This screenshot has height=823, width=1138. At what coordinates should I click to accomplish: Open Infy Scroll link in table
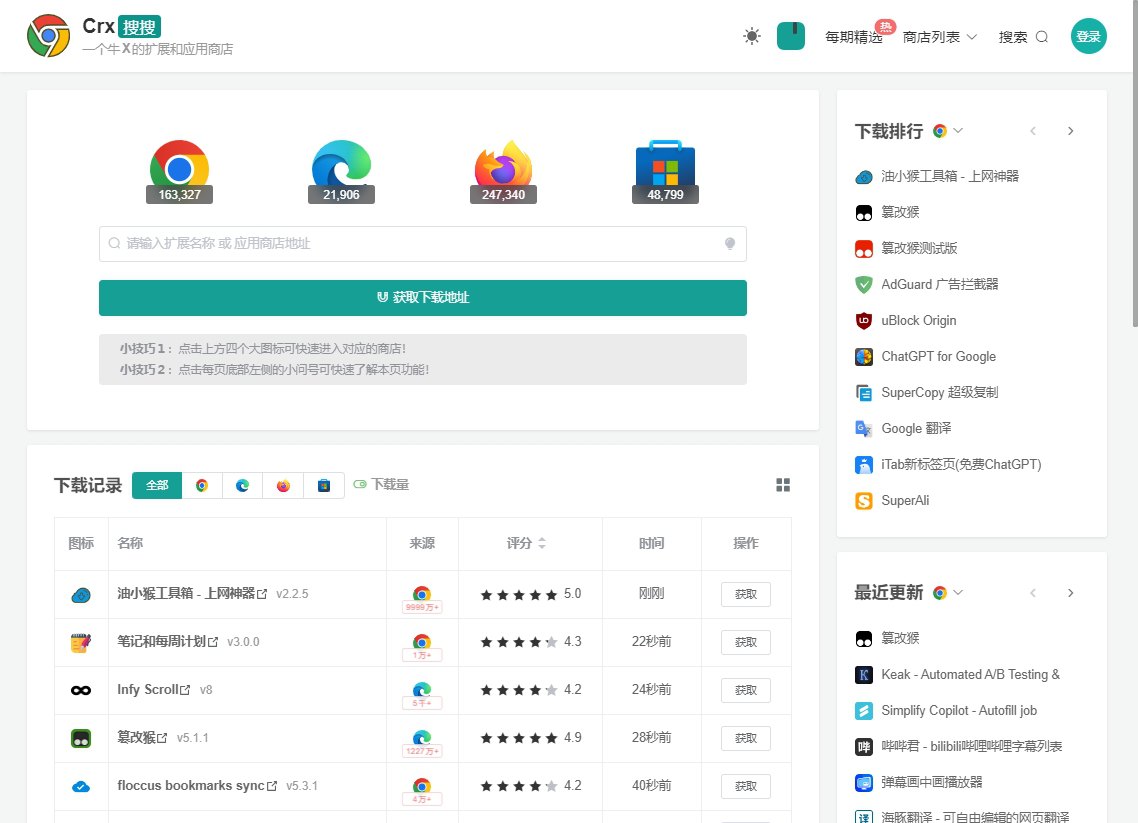[153, 689]
